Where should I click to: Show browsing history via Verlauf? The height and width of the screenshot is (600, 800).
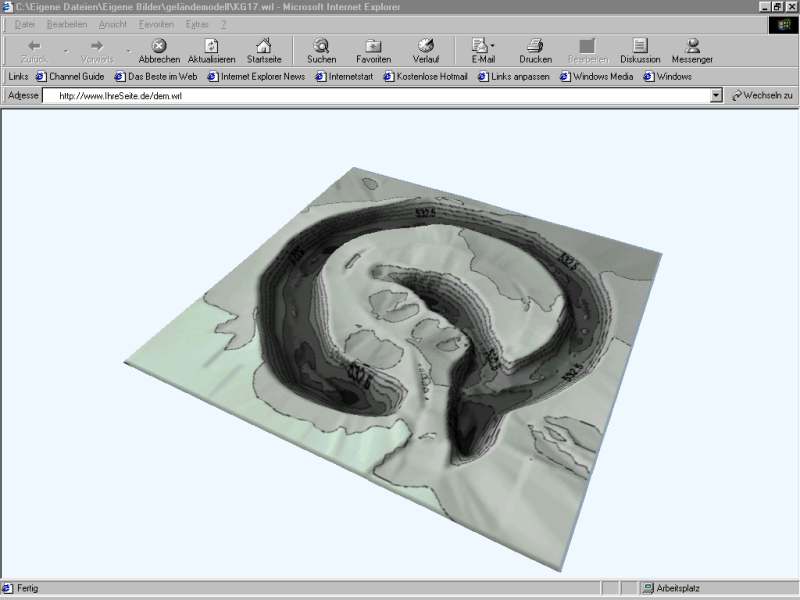click(x=426, y=46)
